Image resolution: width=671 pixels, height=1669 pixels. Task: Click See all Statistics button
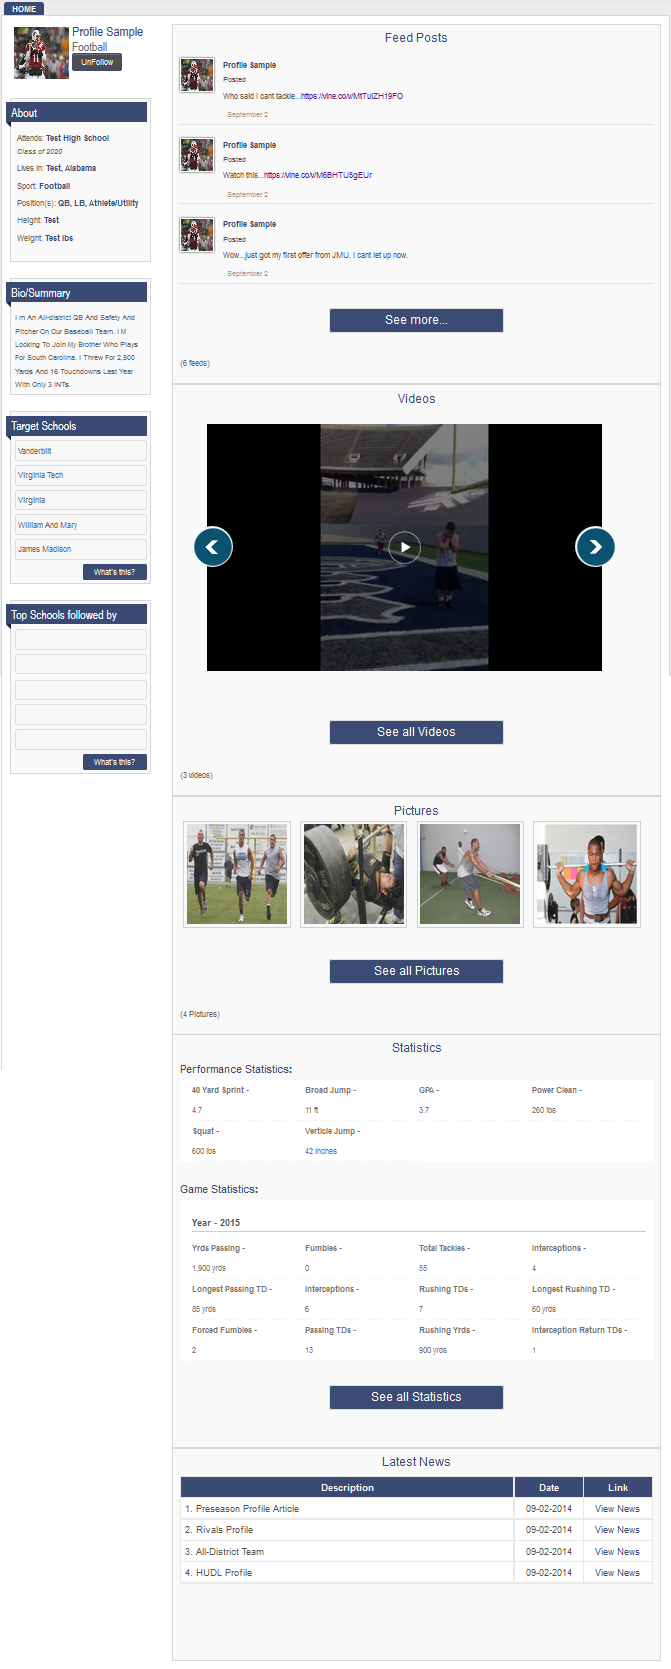click(x=416, y=1397)
